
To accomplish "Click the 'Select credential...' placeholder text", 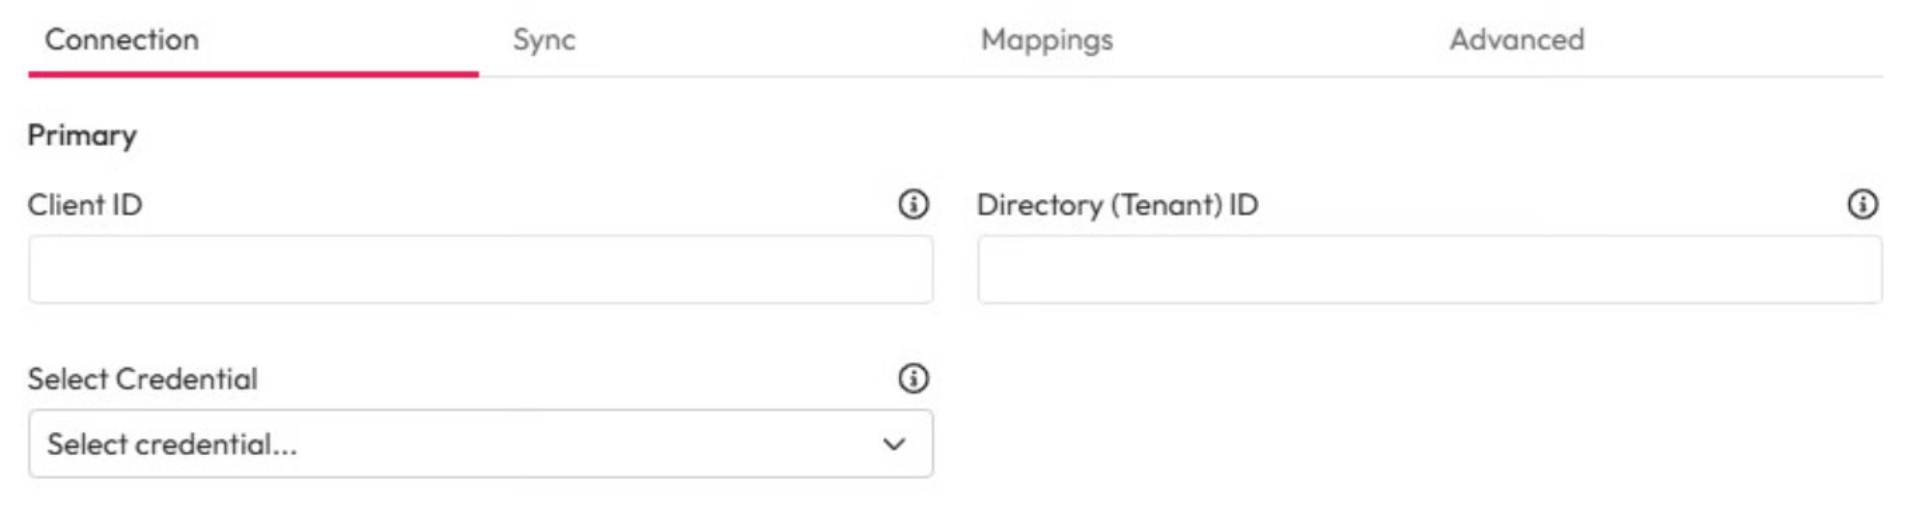I will coord(172,444).
